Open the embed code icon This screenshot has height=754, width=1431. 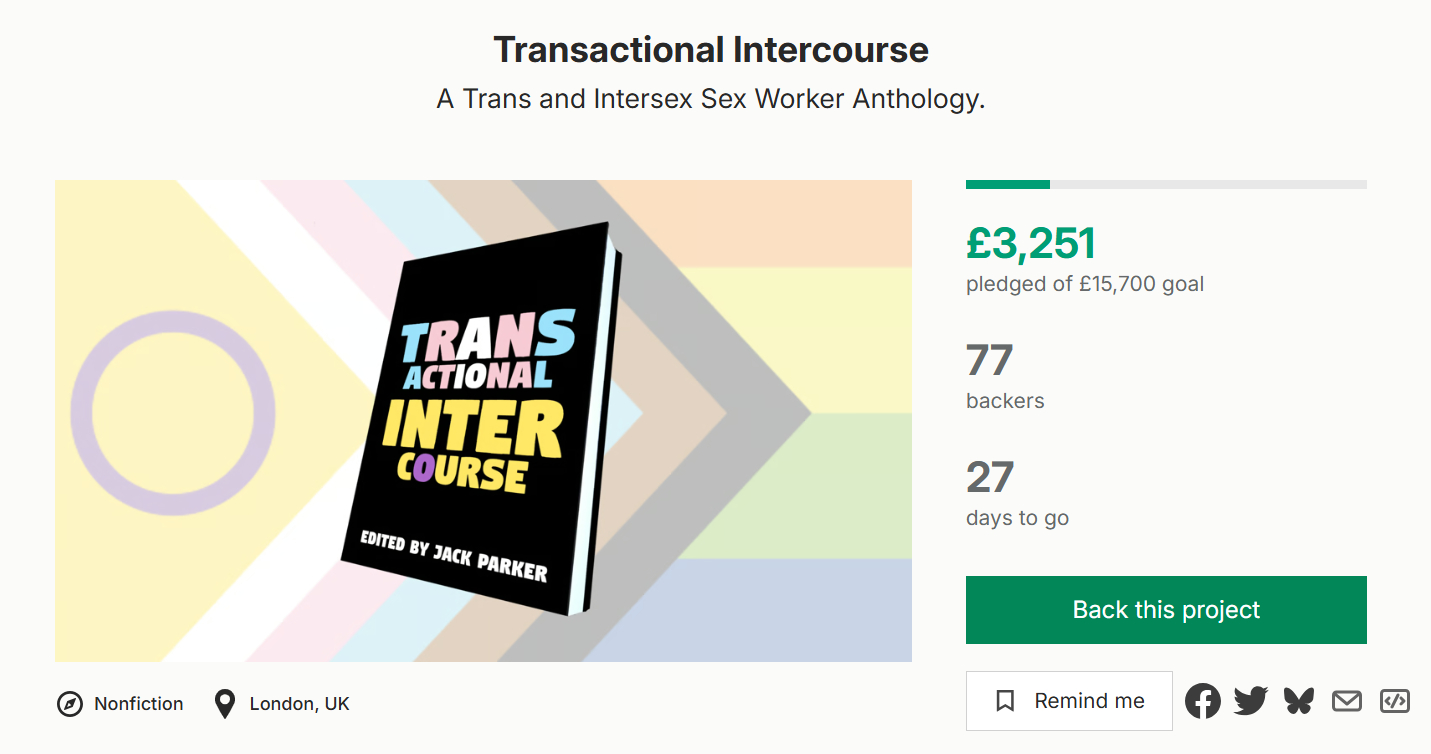tap(1394, 701)
